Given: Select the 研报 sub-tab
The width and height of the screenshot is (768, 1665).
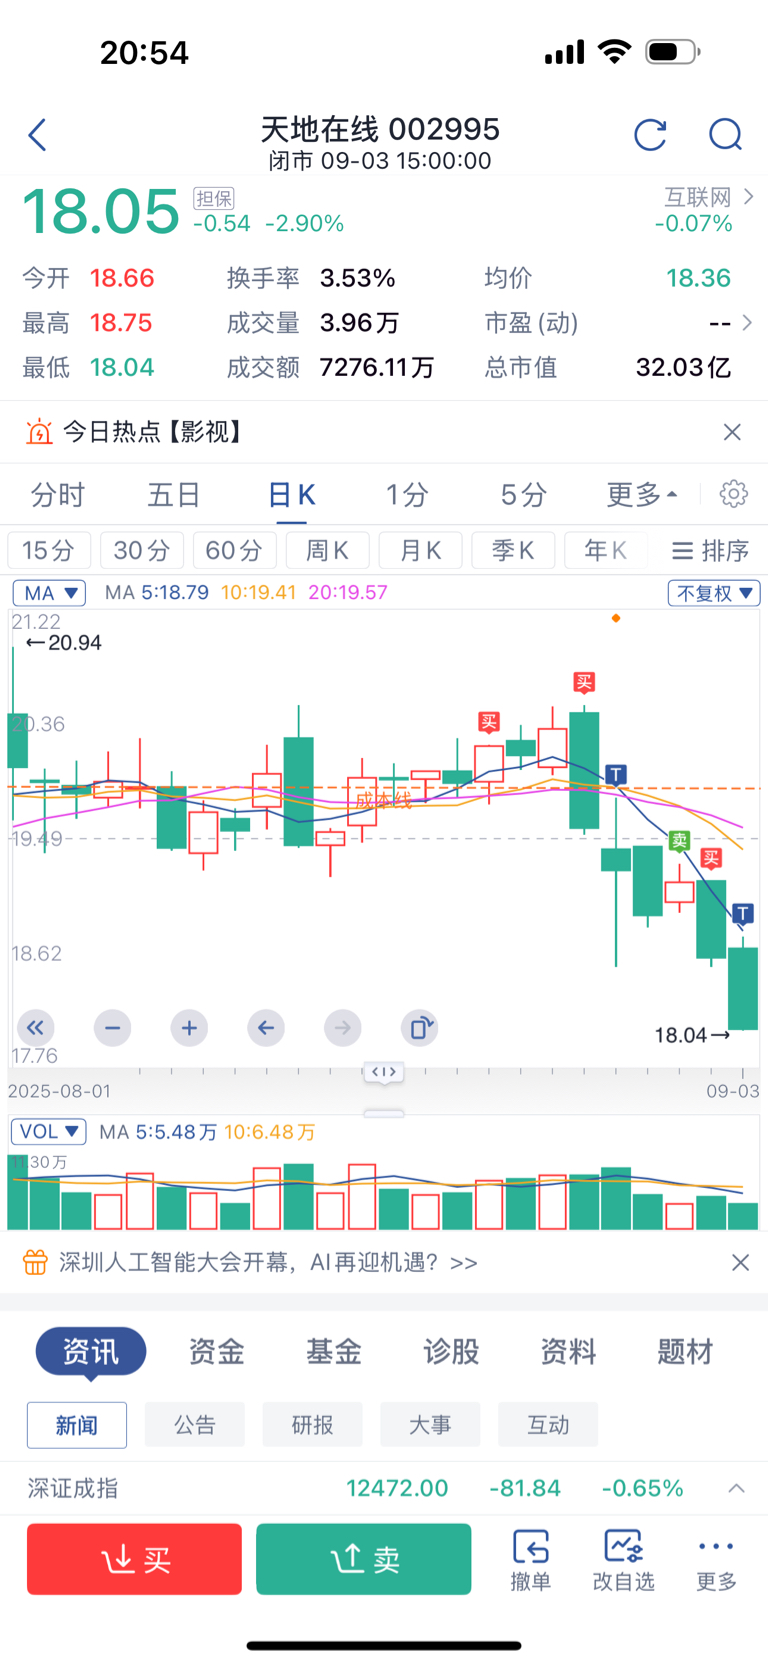Looking at the screenshot, I should click(313, 1425).
